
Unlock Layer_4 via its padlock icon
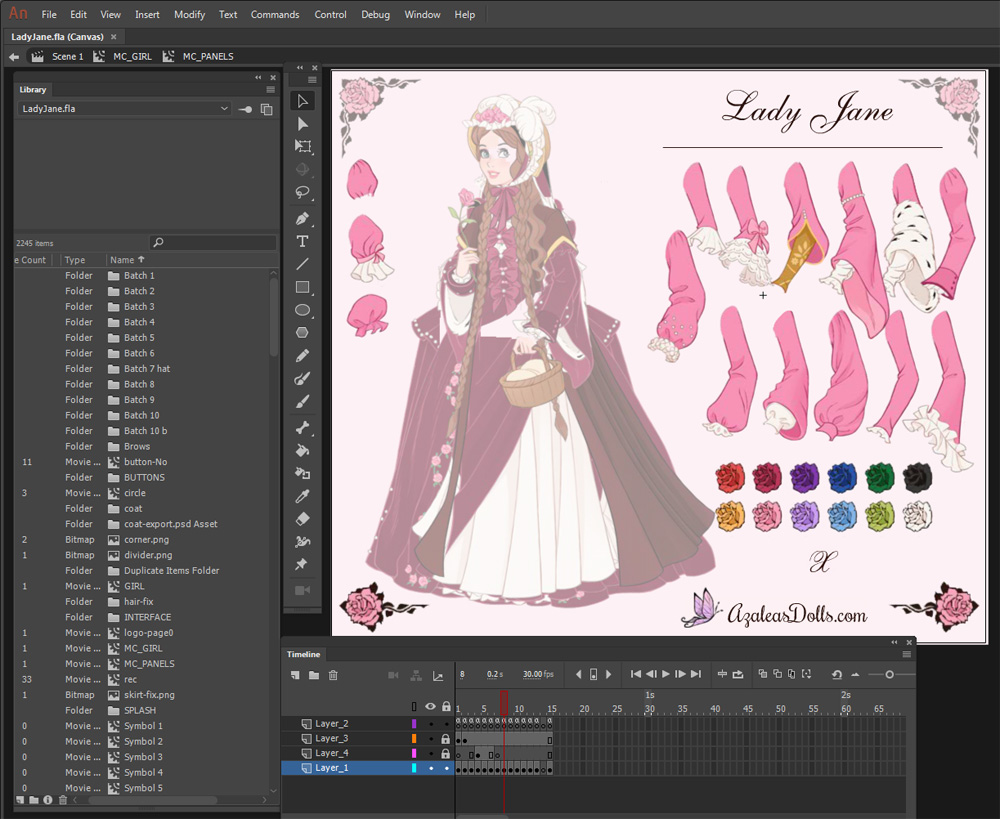(446, 753)
